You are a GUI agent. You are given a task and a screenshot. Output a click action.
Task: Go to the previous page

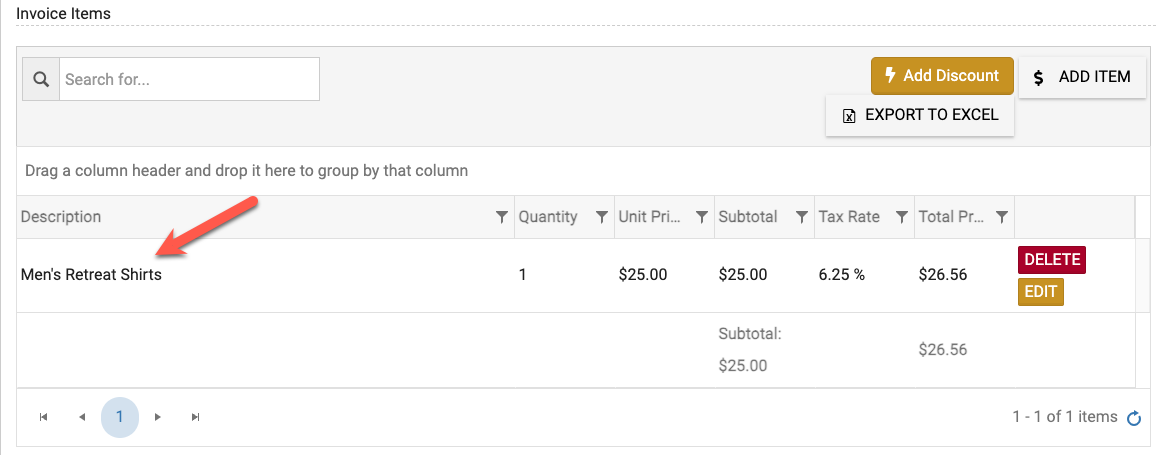point(81,417)
